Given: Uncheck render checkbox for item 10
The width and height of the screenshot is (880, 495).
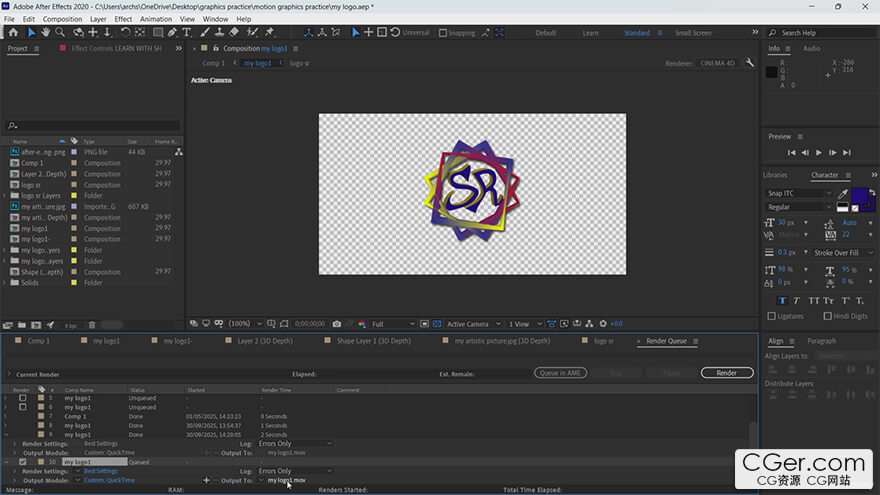Looking at the screenshot, I should click(x=22, y=462).
